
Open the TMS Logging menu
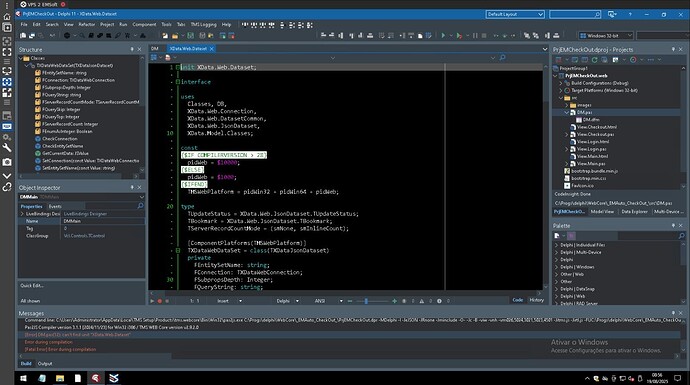click(x=203, y=25)
